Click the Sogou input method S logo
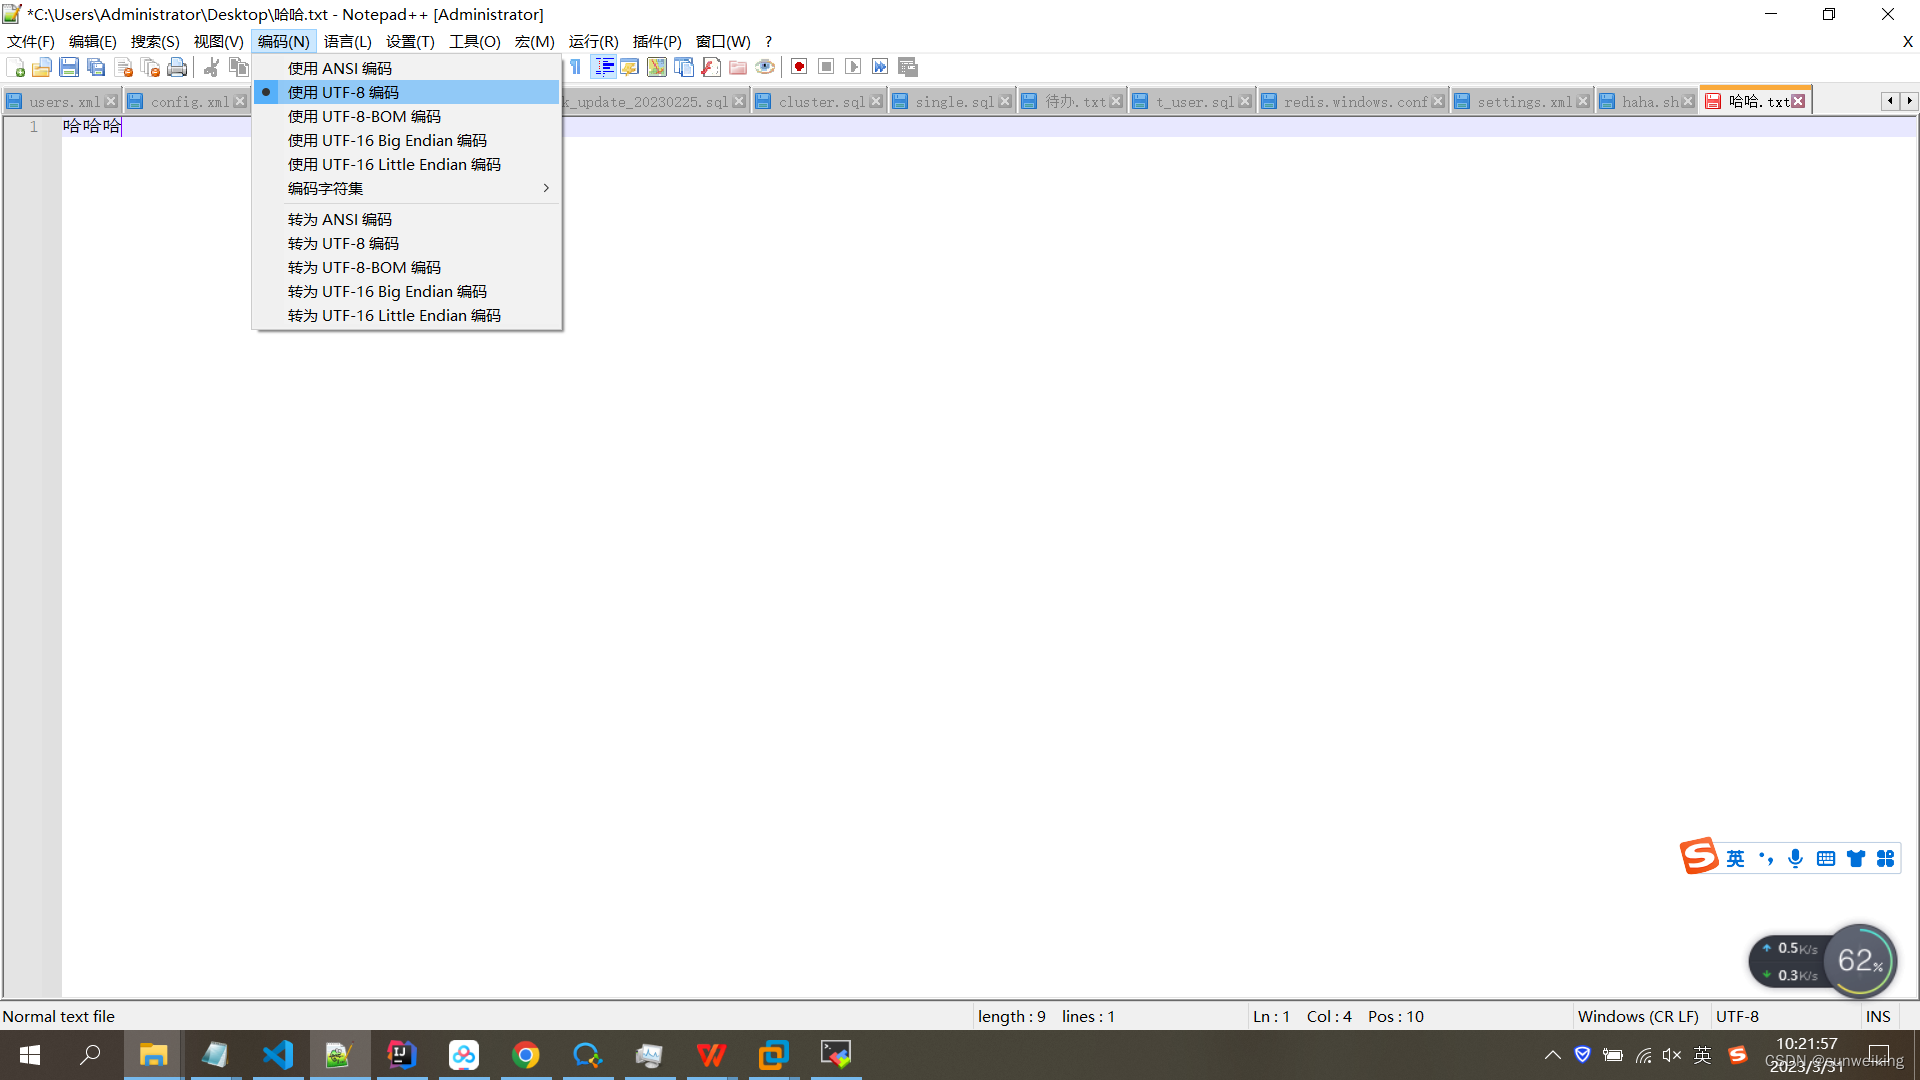This screenshot has height=1080, width=1920. pos(1698,857)
